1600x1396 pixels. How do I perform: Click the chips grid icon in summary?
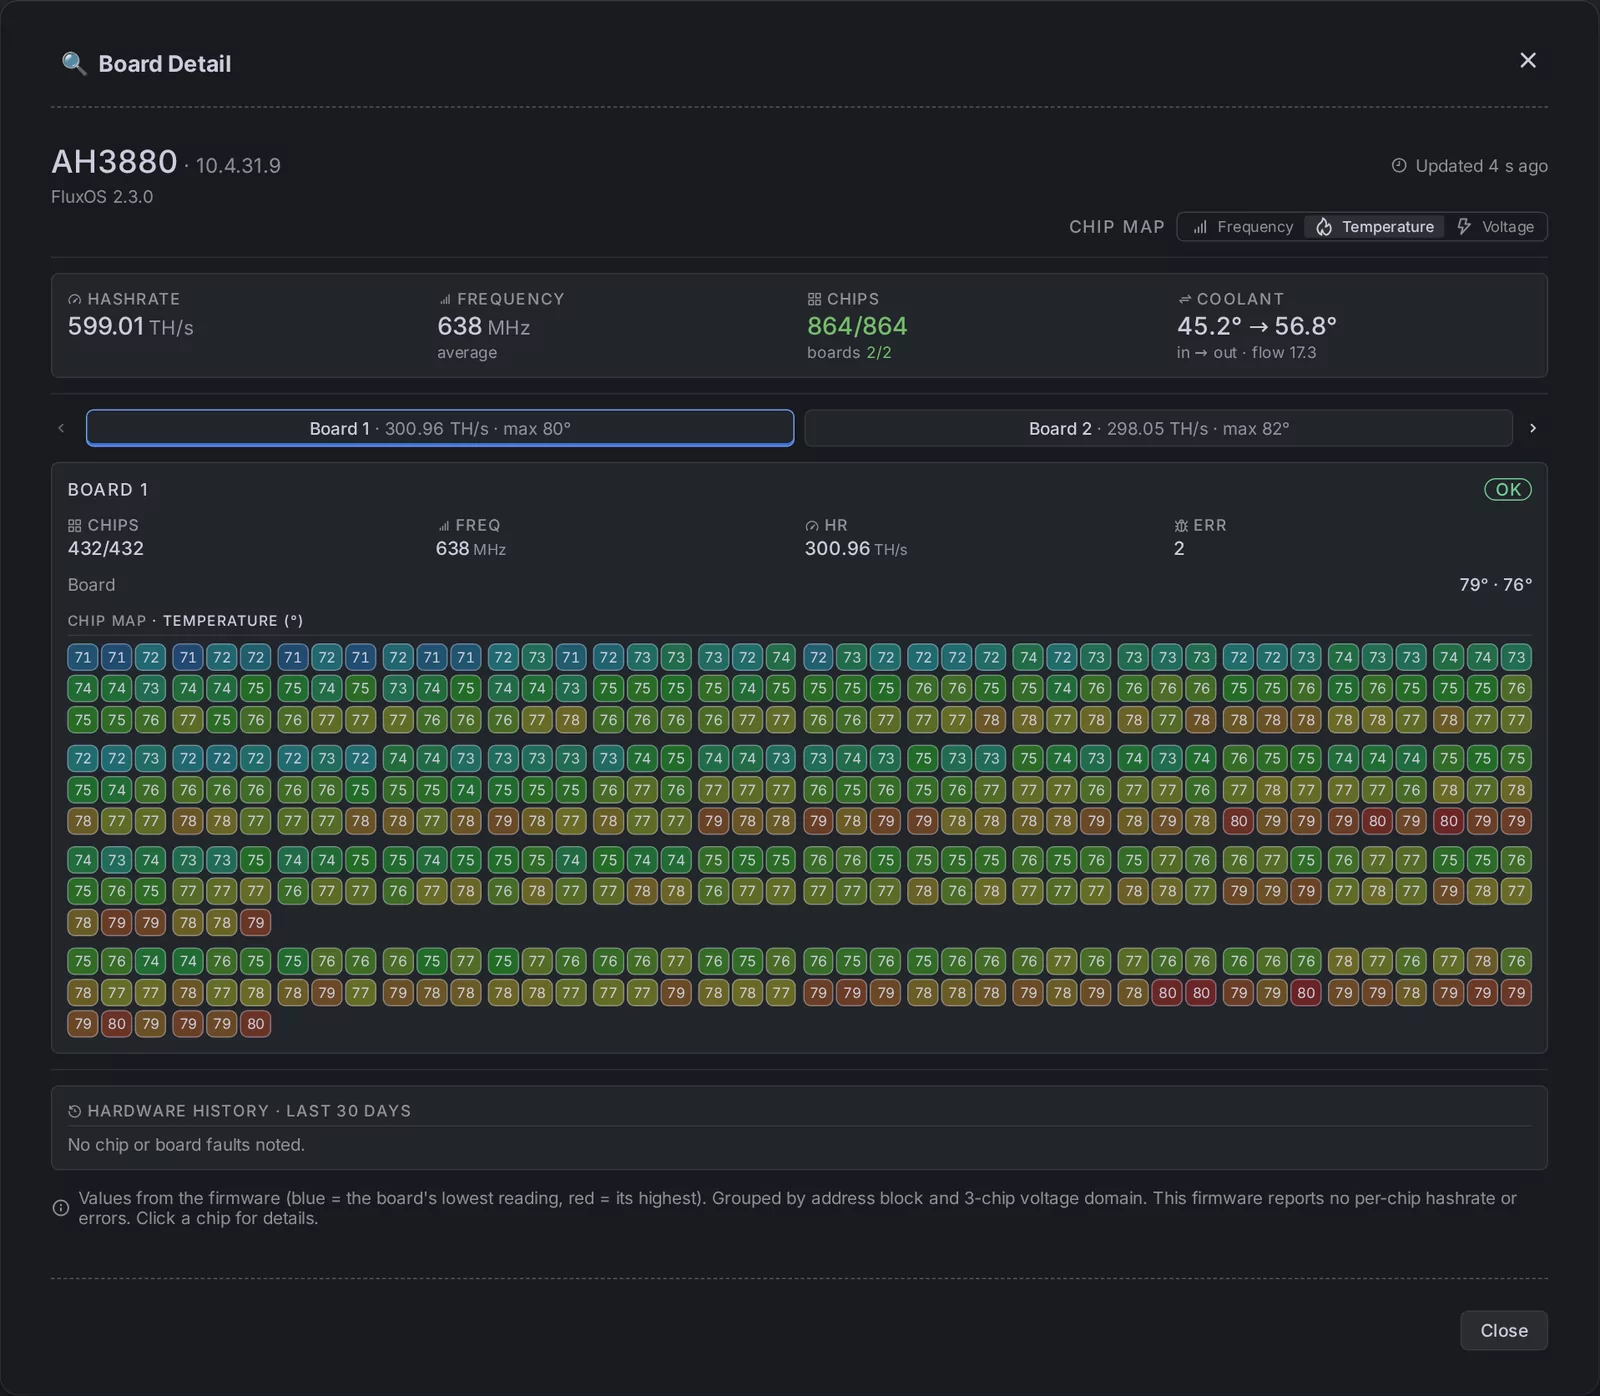(814, 300)
